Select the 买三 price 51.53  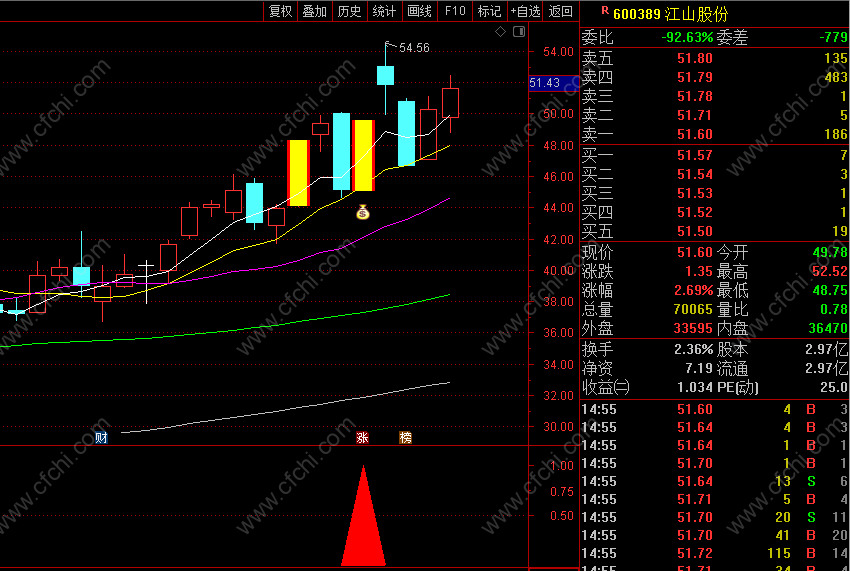click(694, 194)
